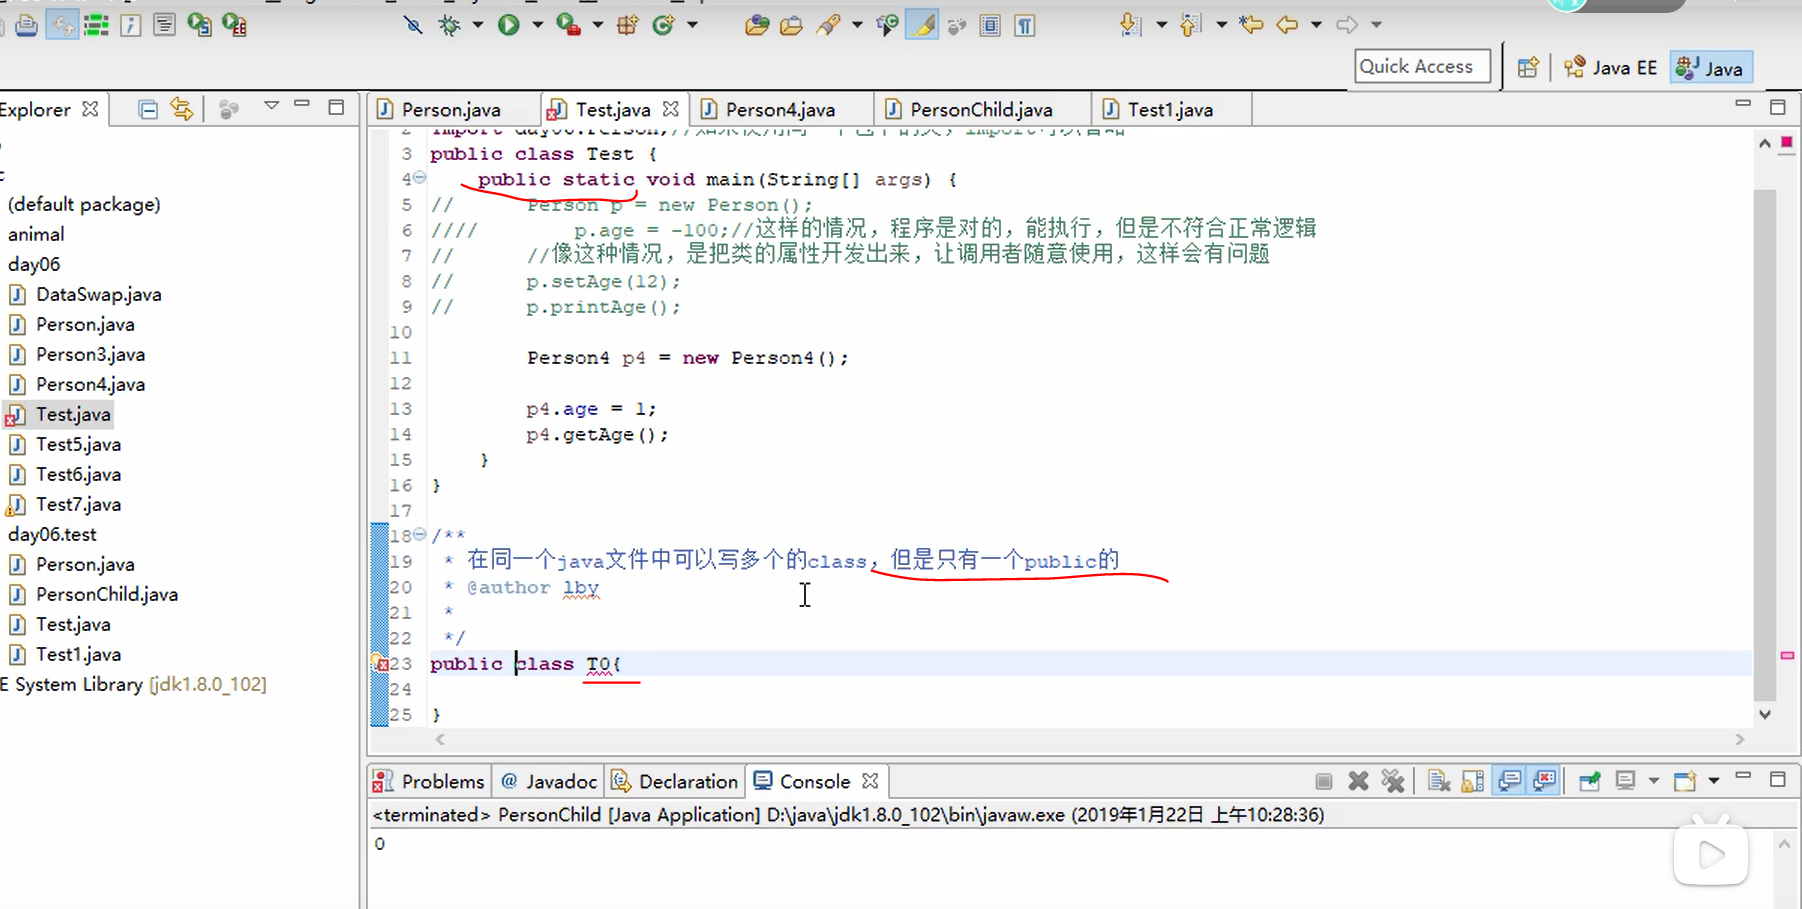The image size is (1802, 909).
Task: Toggle Scroll Lock in the console toolbar
Action: tap(1472, 780)
